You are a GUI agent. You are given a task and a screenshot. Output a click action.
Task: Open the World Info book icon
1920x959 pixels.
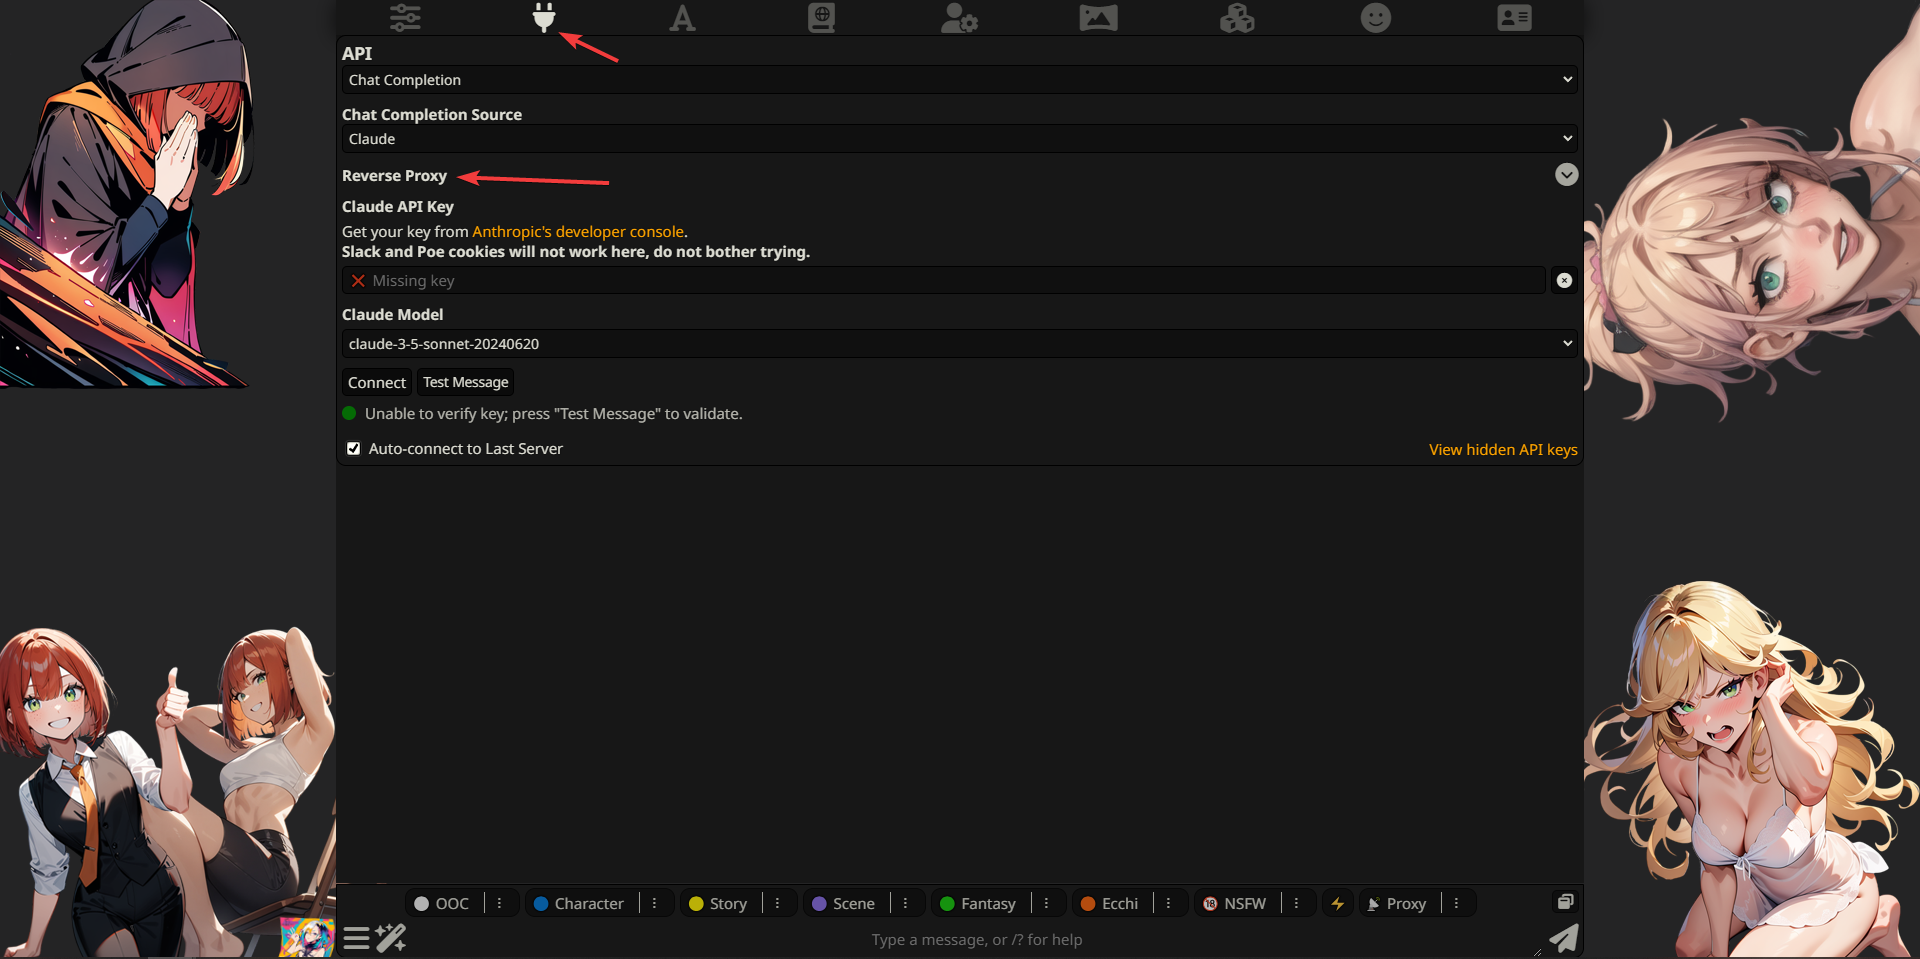tap(821, 18)
